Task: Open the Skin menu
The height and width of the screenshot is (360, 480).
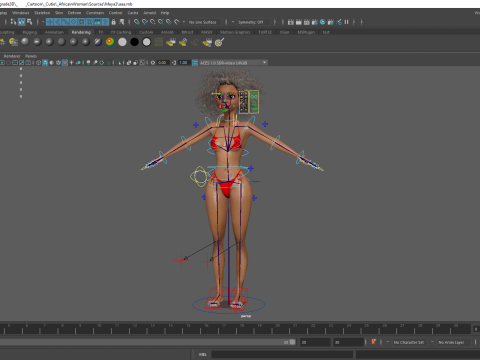Action: click(59, 13)
